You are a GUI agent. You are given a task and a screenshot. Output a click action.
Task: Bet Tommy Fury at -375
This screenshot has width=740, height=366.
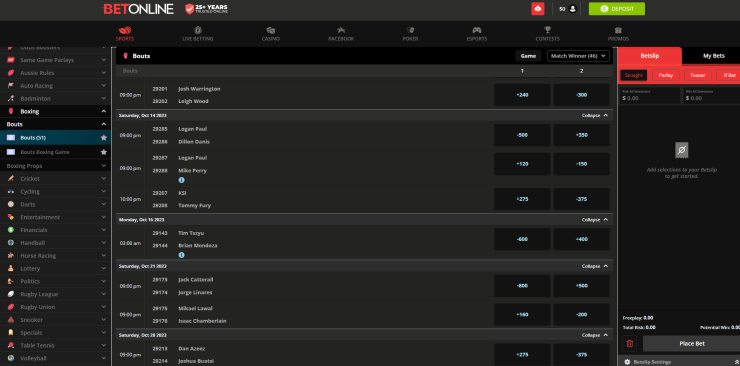point(581,199)
